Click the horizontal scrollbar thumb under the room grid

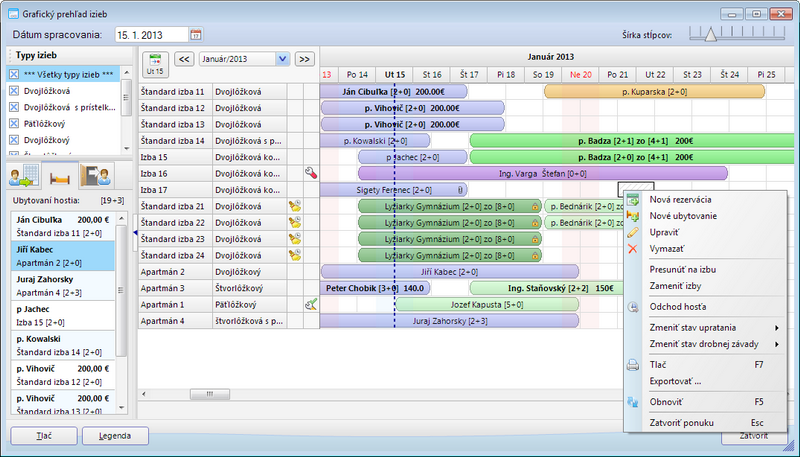point(210,394)
